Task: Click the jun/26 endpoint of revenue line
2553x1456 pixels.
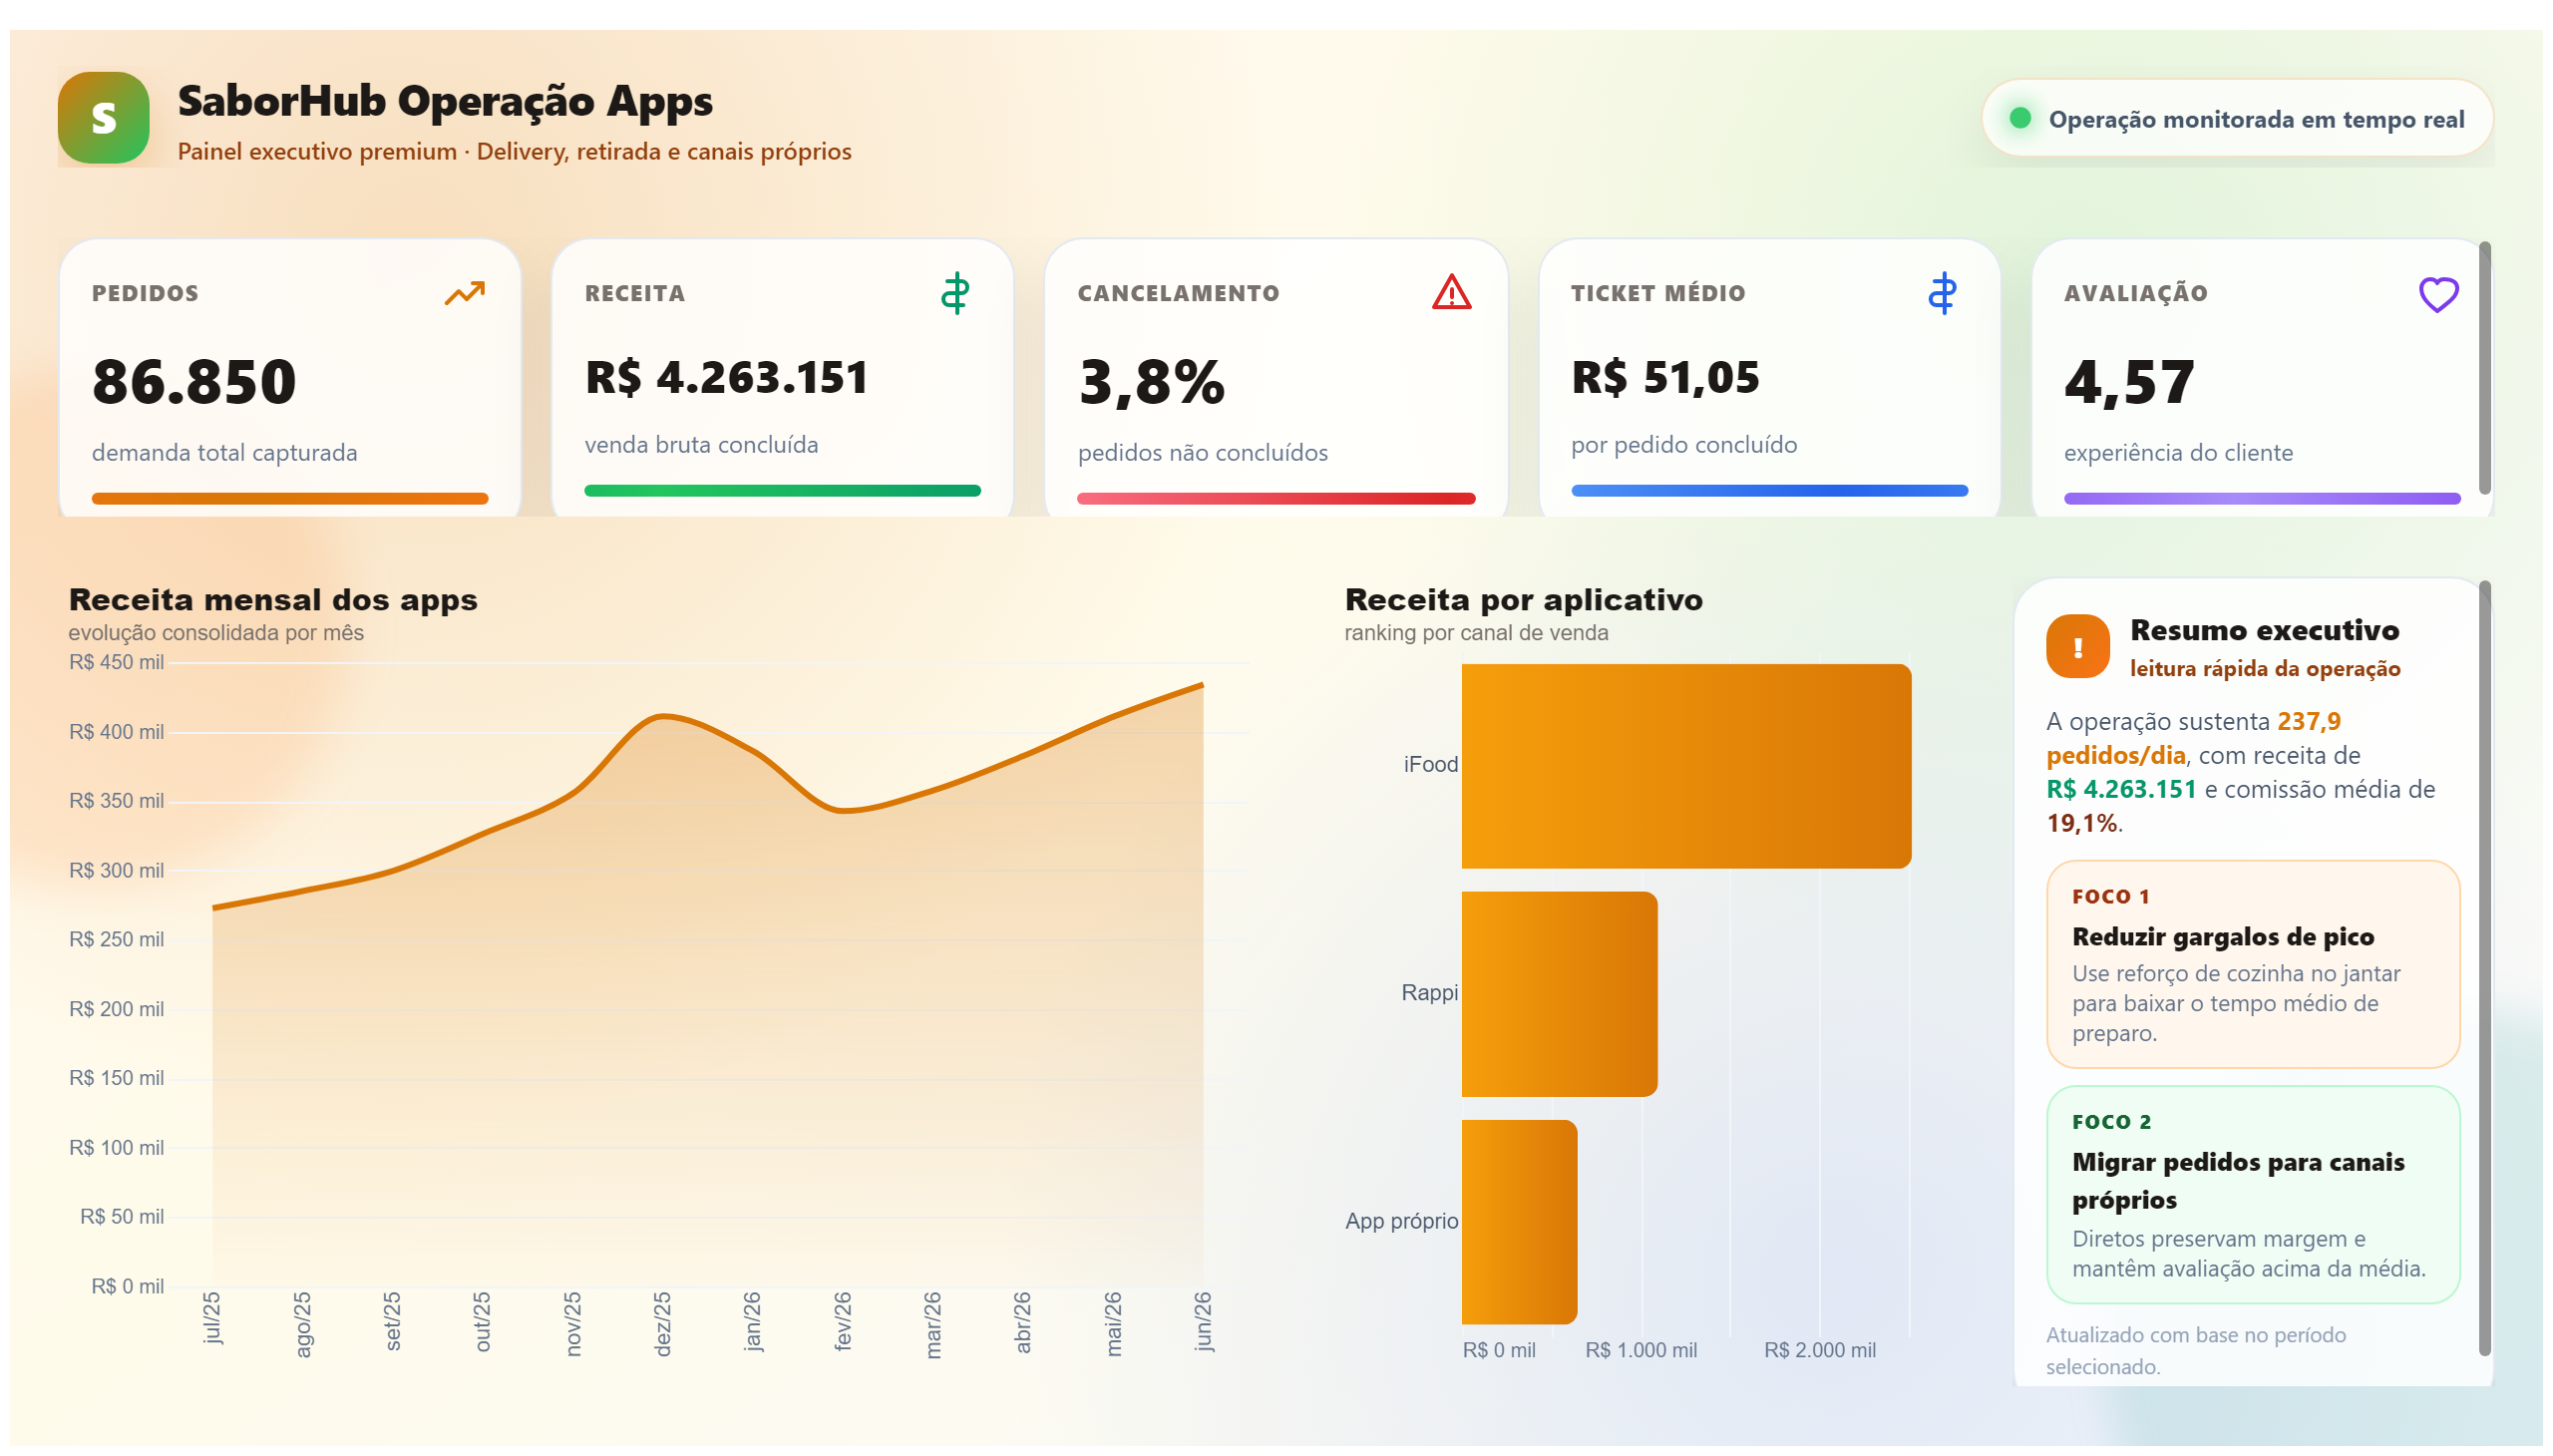Action: [x=1202, y=685]
